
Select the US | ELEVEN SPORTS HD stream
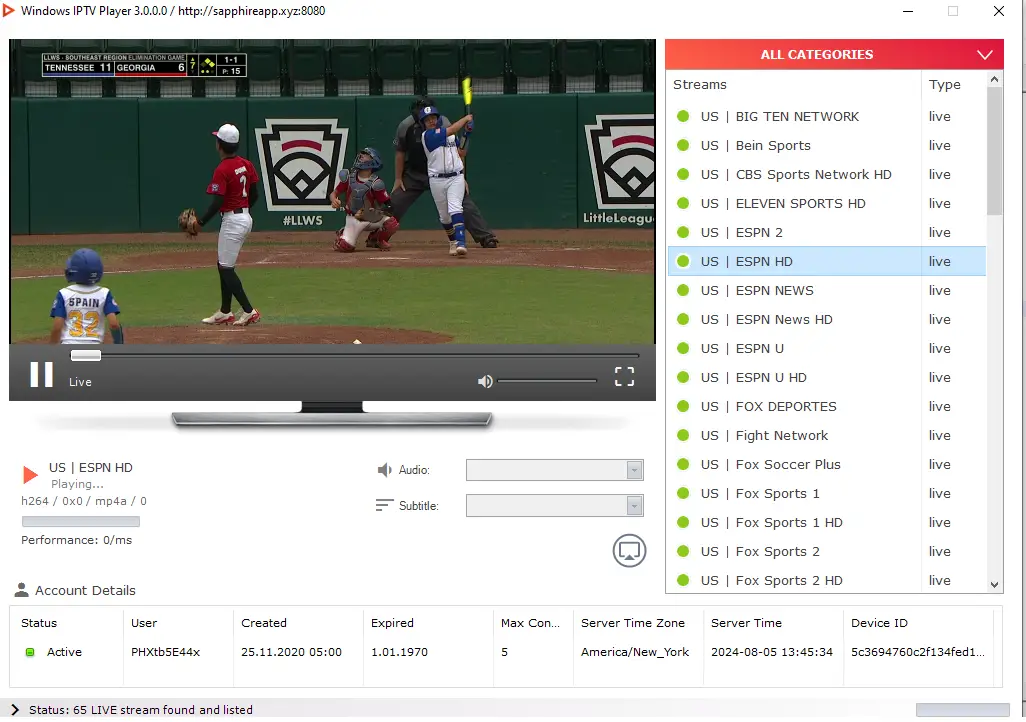[826, 203]
